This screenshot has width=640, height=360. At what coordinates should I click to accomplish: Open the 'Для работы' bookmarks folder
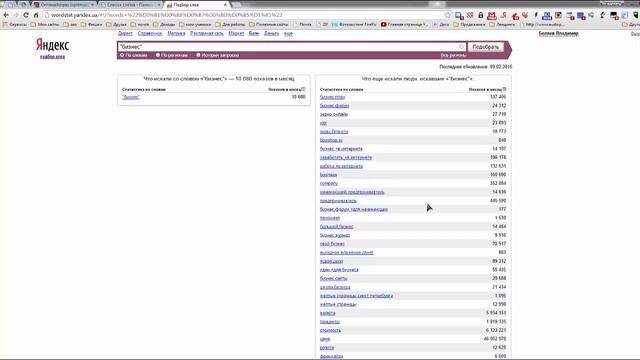click(230, 24)
